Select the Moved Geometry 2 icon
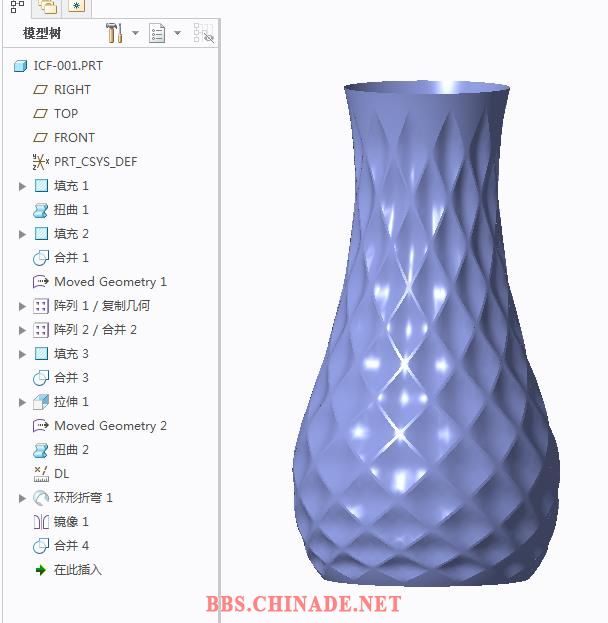This screenshot has width=608, height=623. [41, 426]
